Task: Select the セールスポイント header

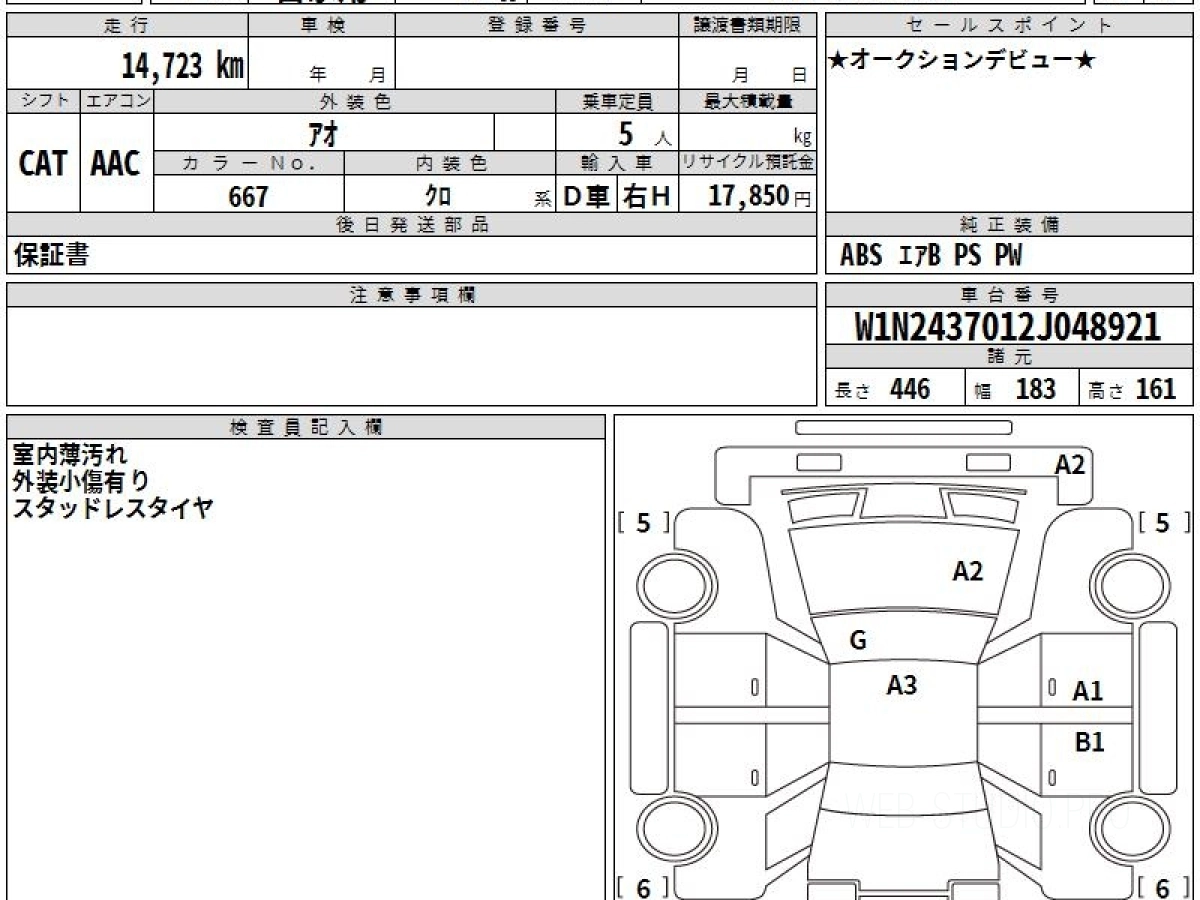Action: click(1009, 26)
